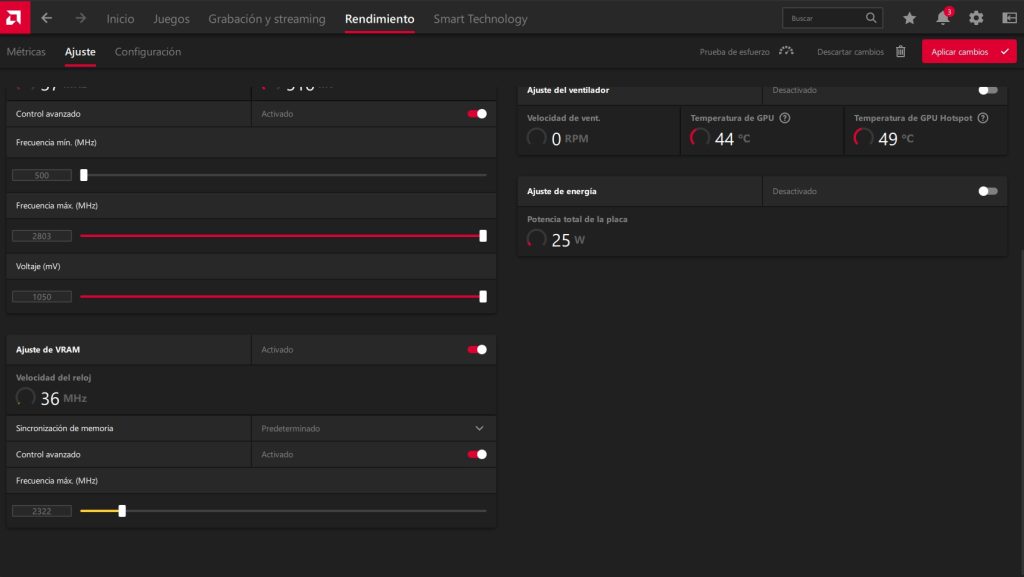Enable Ajuste de energía toggle

[x=987, y=191]
